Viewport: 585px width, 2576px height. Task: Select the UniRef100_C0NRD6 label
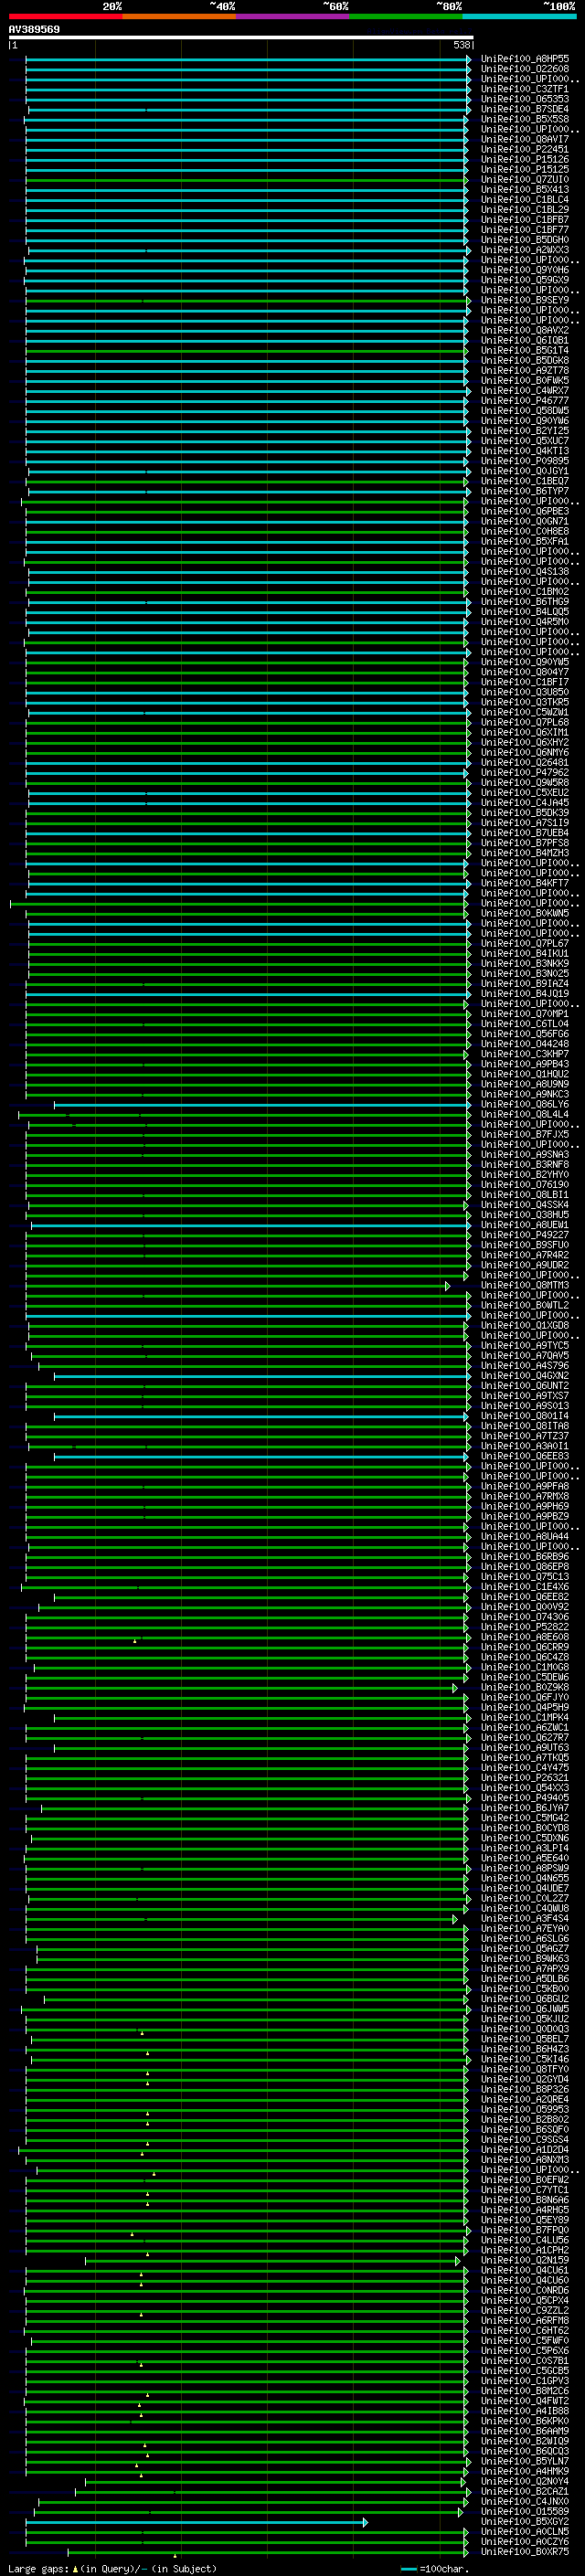(525, 2290)
